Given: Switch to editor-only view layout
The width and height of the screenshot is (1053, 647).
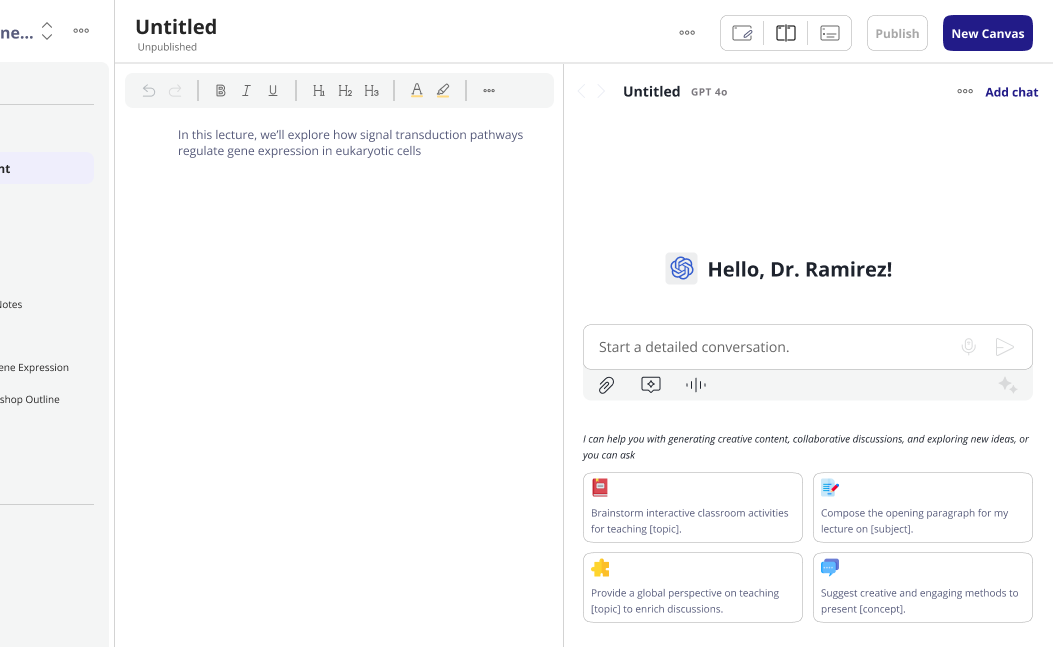Looking at the screenshot, I should [742, 33].
